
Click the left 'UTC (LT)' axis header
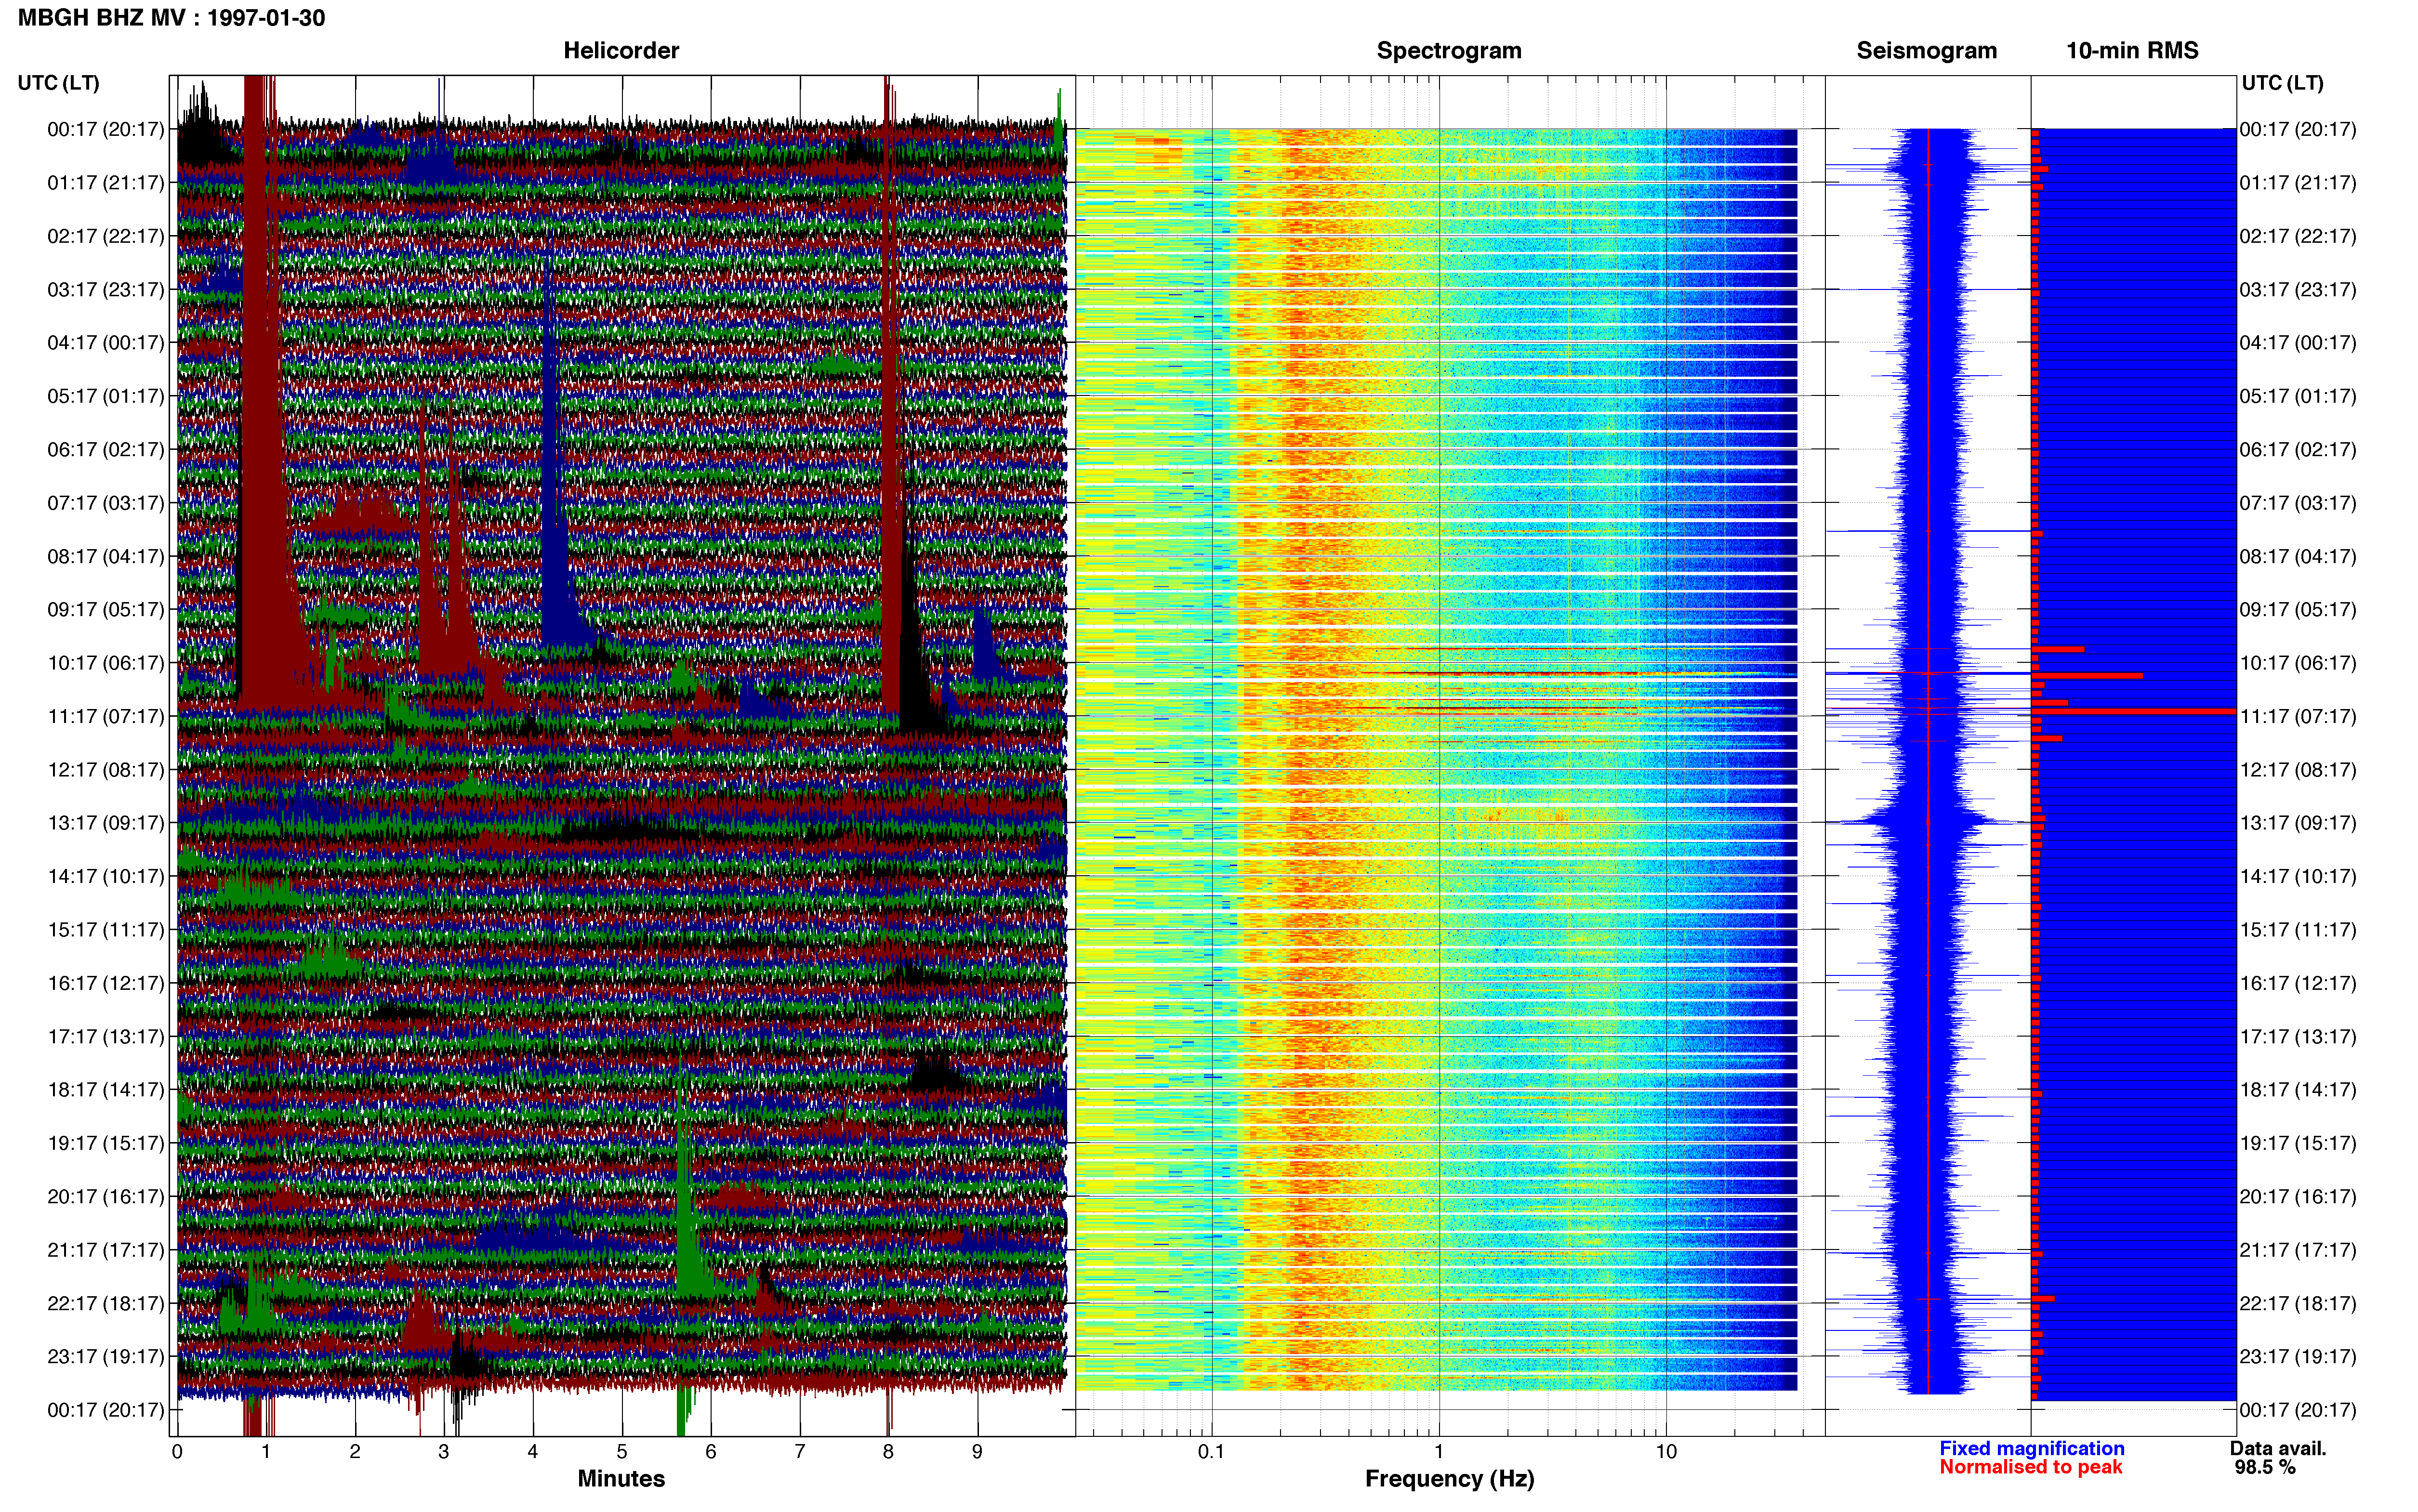pos(58,82)
